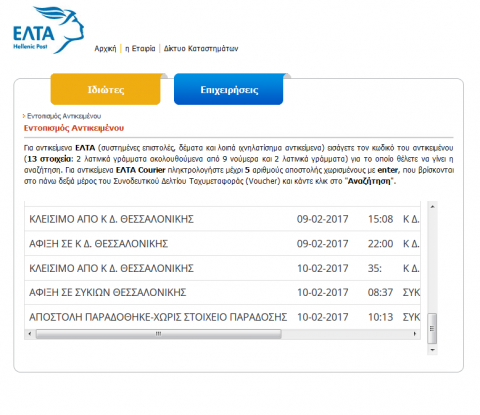Click the vertical scrollbar thumb
This screenshot has height=415, width=480.
[x=432, y=328]
